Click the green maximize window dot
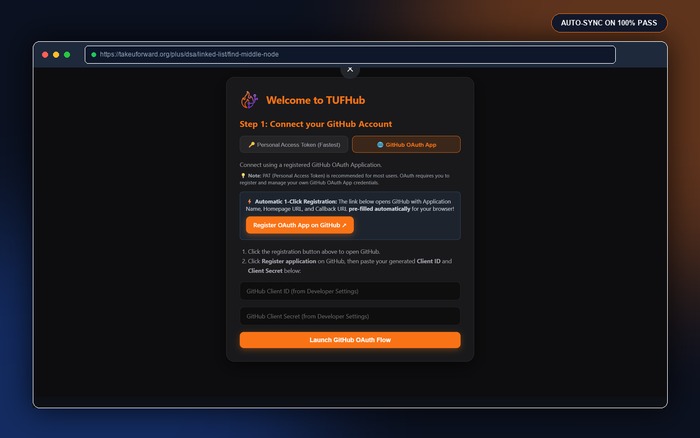The width and height of the screenshot is (700, 438). (67, 54)
